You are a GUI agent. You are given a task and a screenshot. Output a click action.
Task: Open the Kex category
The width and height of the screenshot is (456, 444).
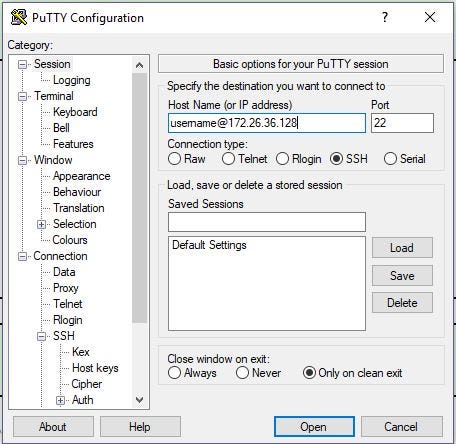81,352
